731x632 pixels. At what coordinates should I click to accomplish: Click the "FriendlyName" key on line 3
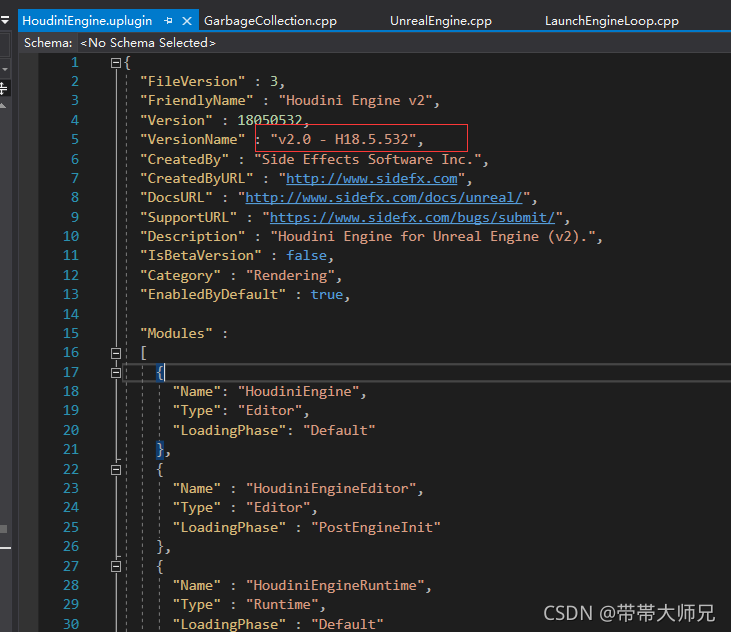coord(196,101)
